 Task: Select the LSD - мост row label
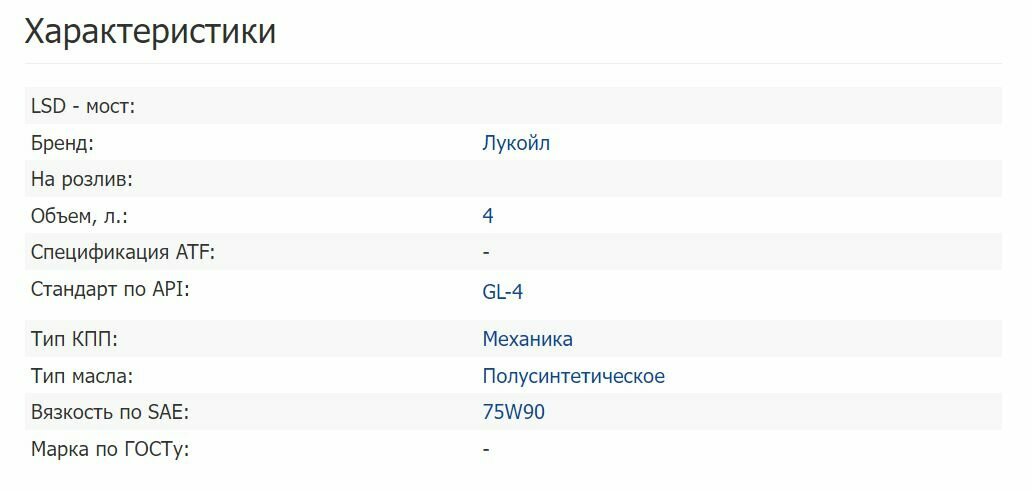[83, 106]
